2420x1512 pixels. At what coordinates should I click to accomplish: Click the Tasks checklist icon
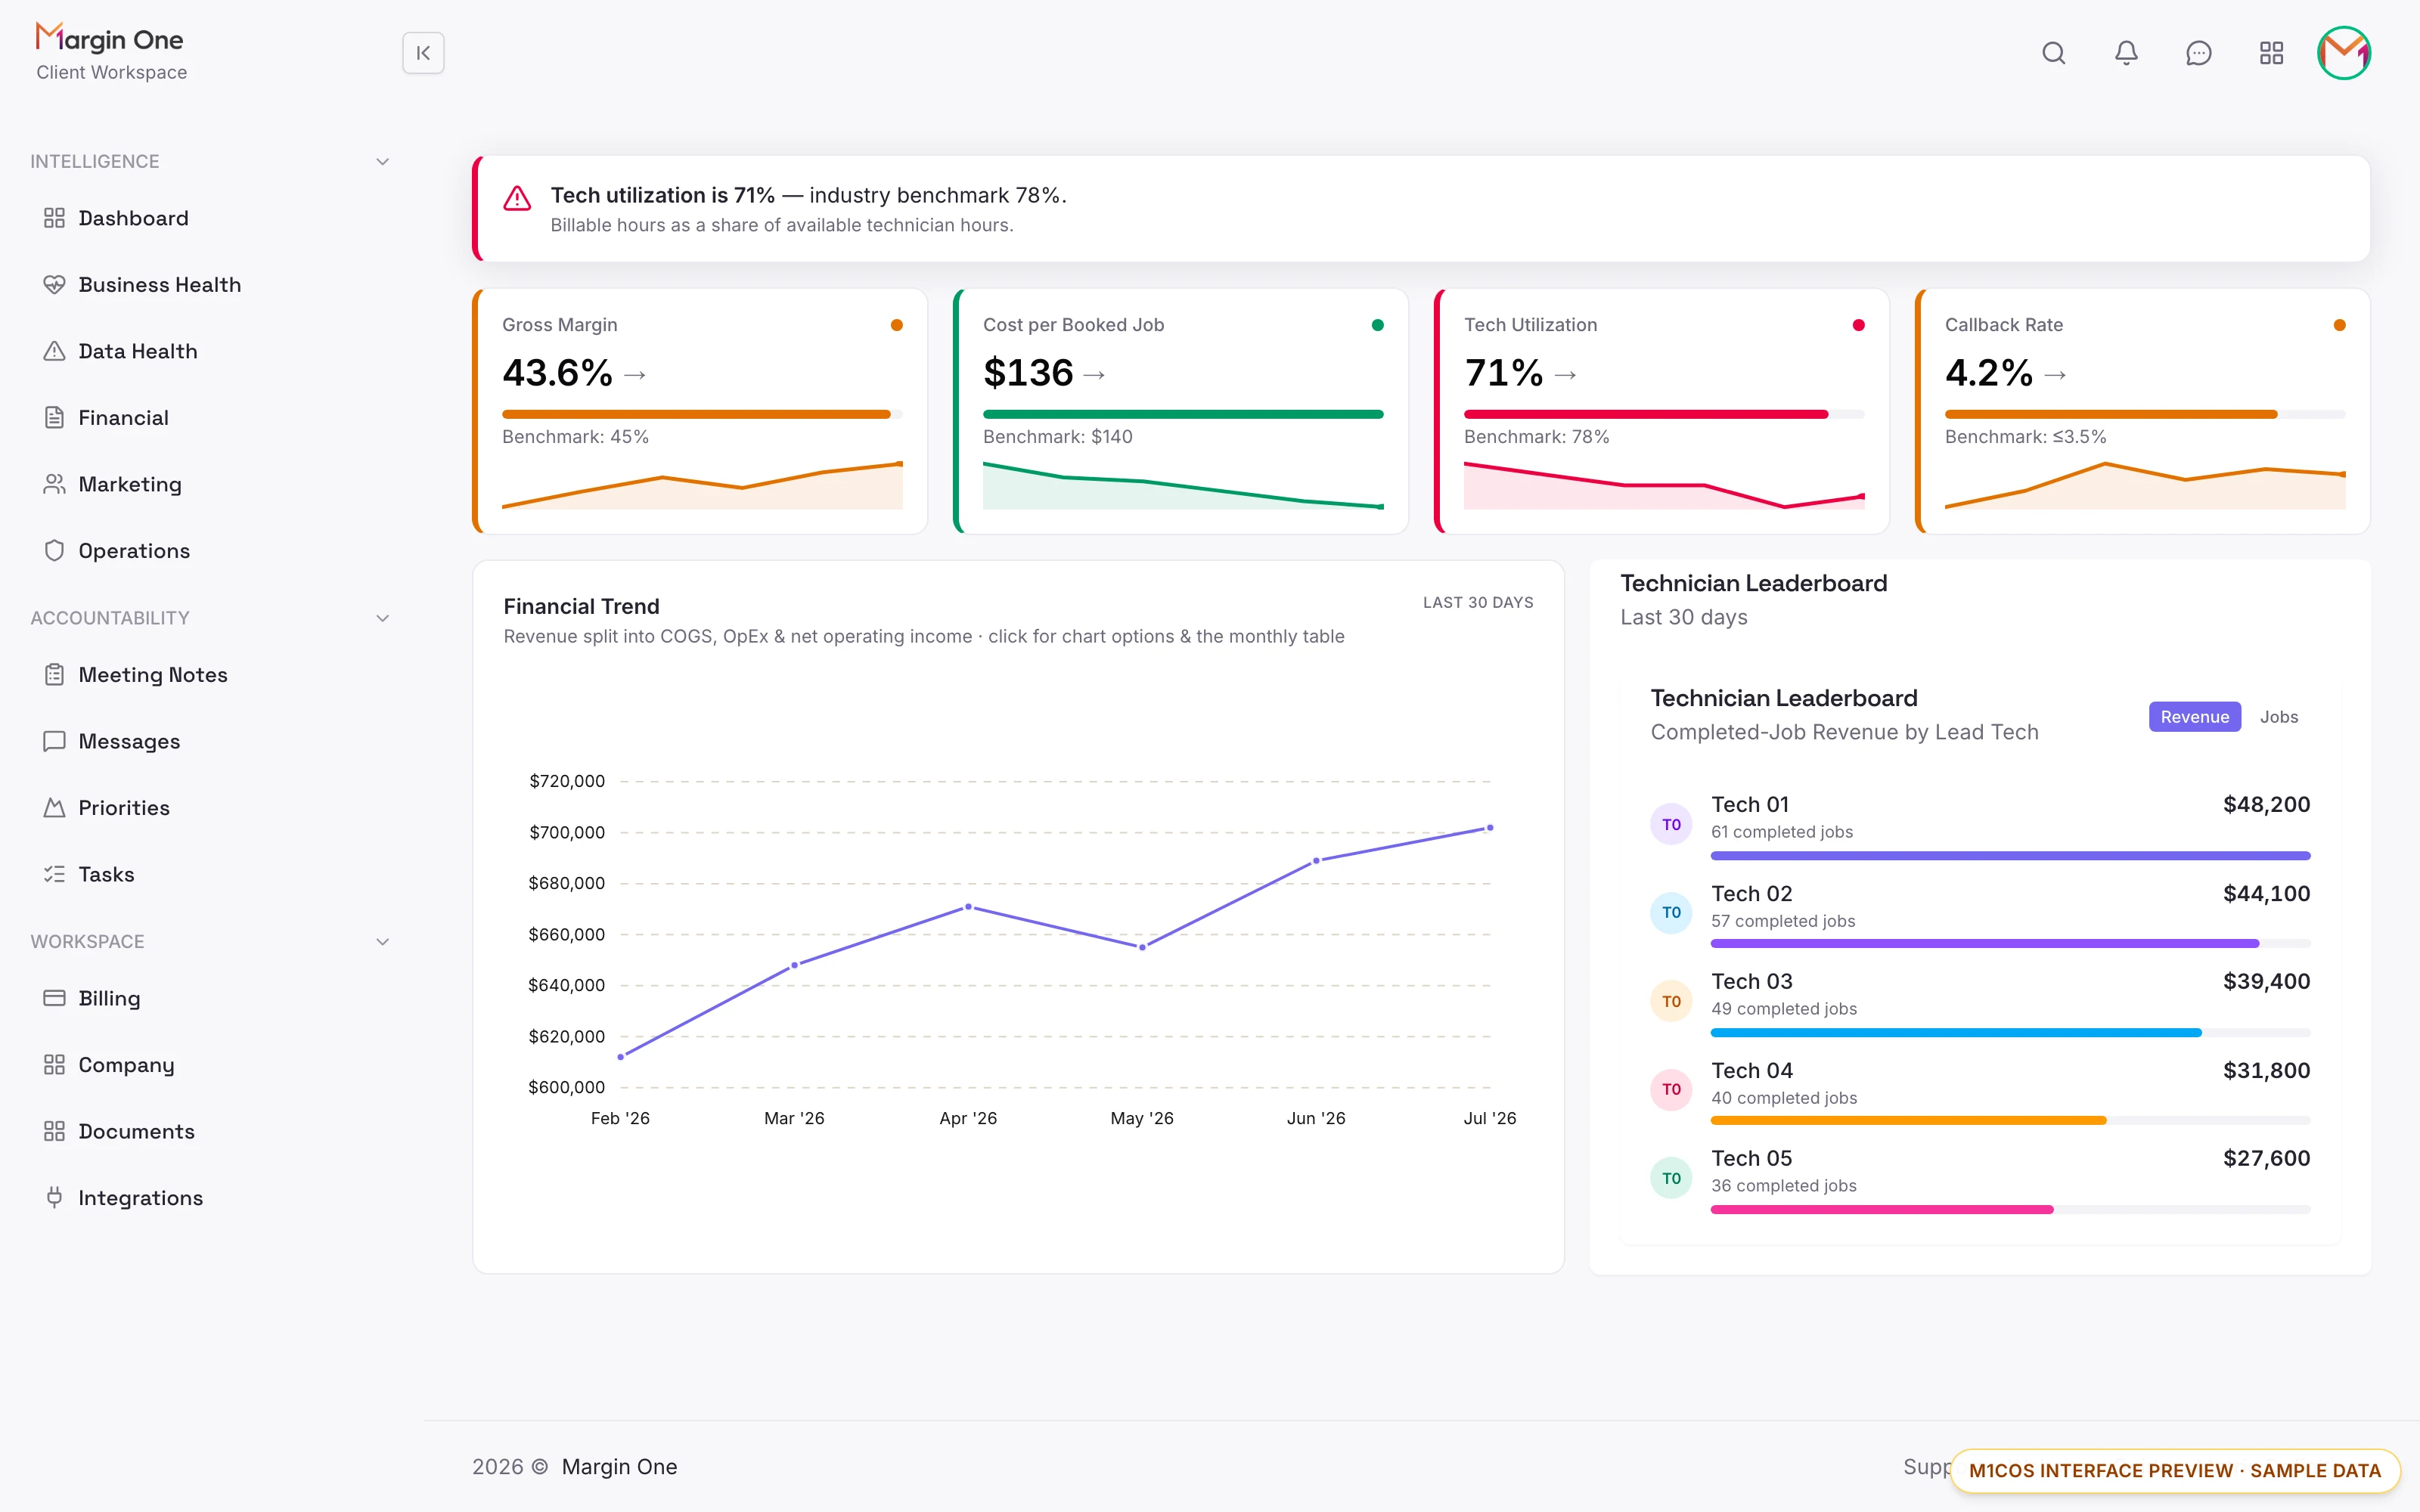[x=54, y=874]
